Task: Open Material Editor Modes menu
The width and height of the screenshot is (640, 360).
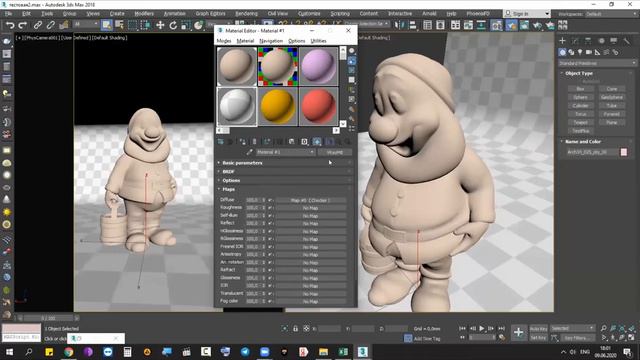Action: (224, 41)
